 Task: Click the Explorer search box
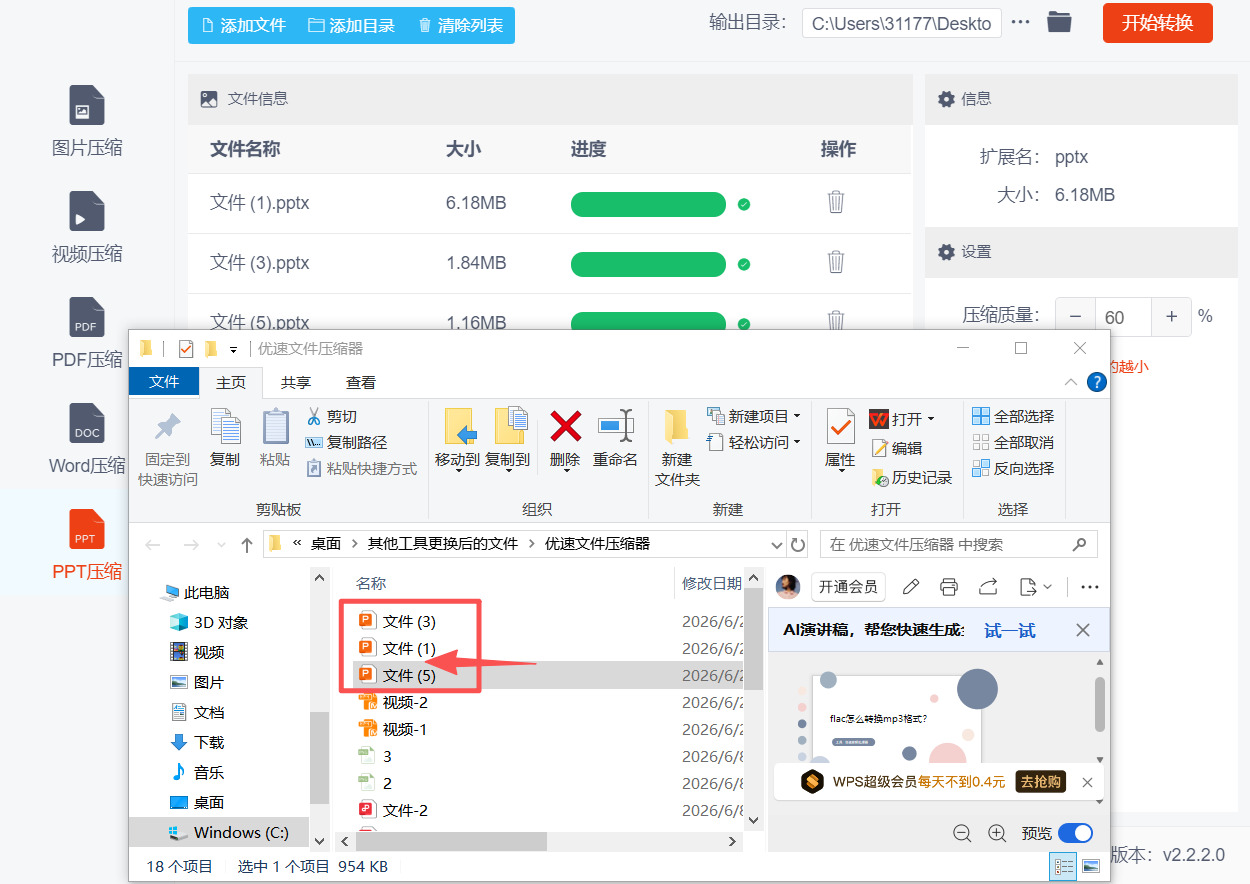click(x=959, y=545)
